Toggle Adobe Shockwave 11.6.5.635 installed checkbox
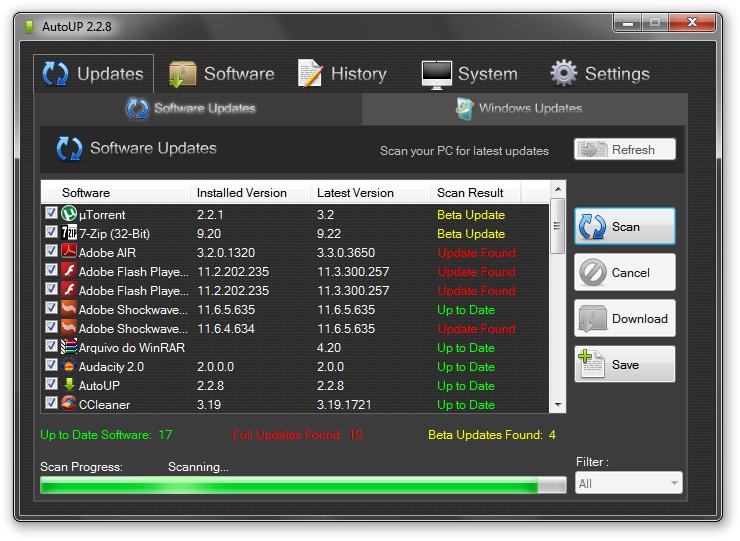Screen dimensions: 740x541 pyautogui.click(x=51, y=308)
